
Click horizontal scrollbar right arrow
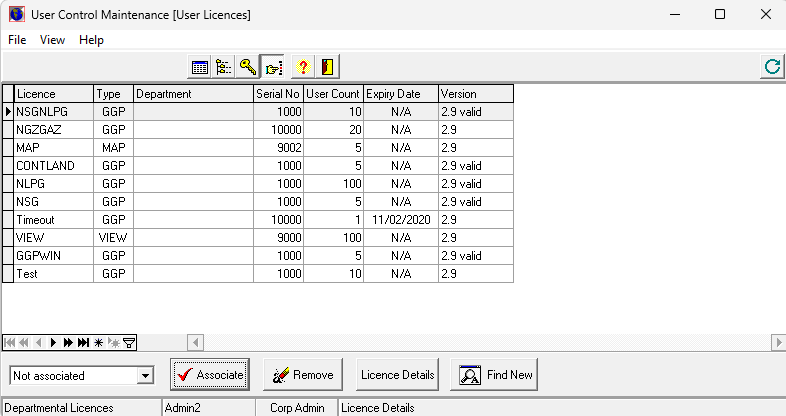click(x=778, y=343)
